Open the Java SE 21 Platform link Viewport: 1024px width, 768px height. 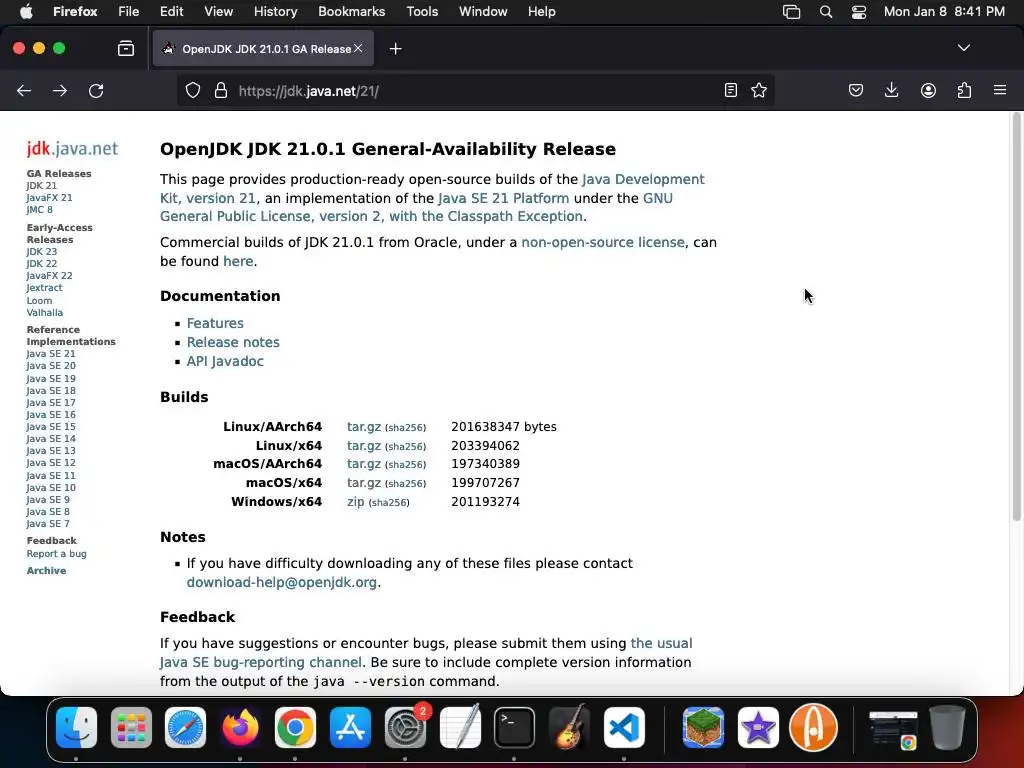click(x=504, y=198)
